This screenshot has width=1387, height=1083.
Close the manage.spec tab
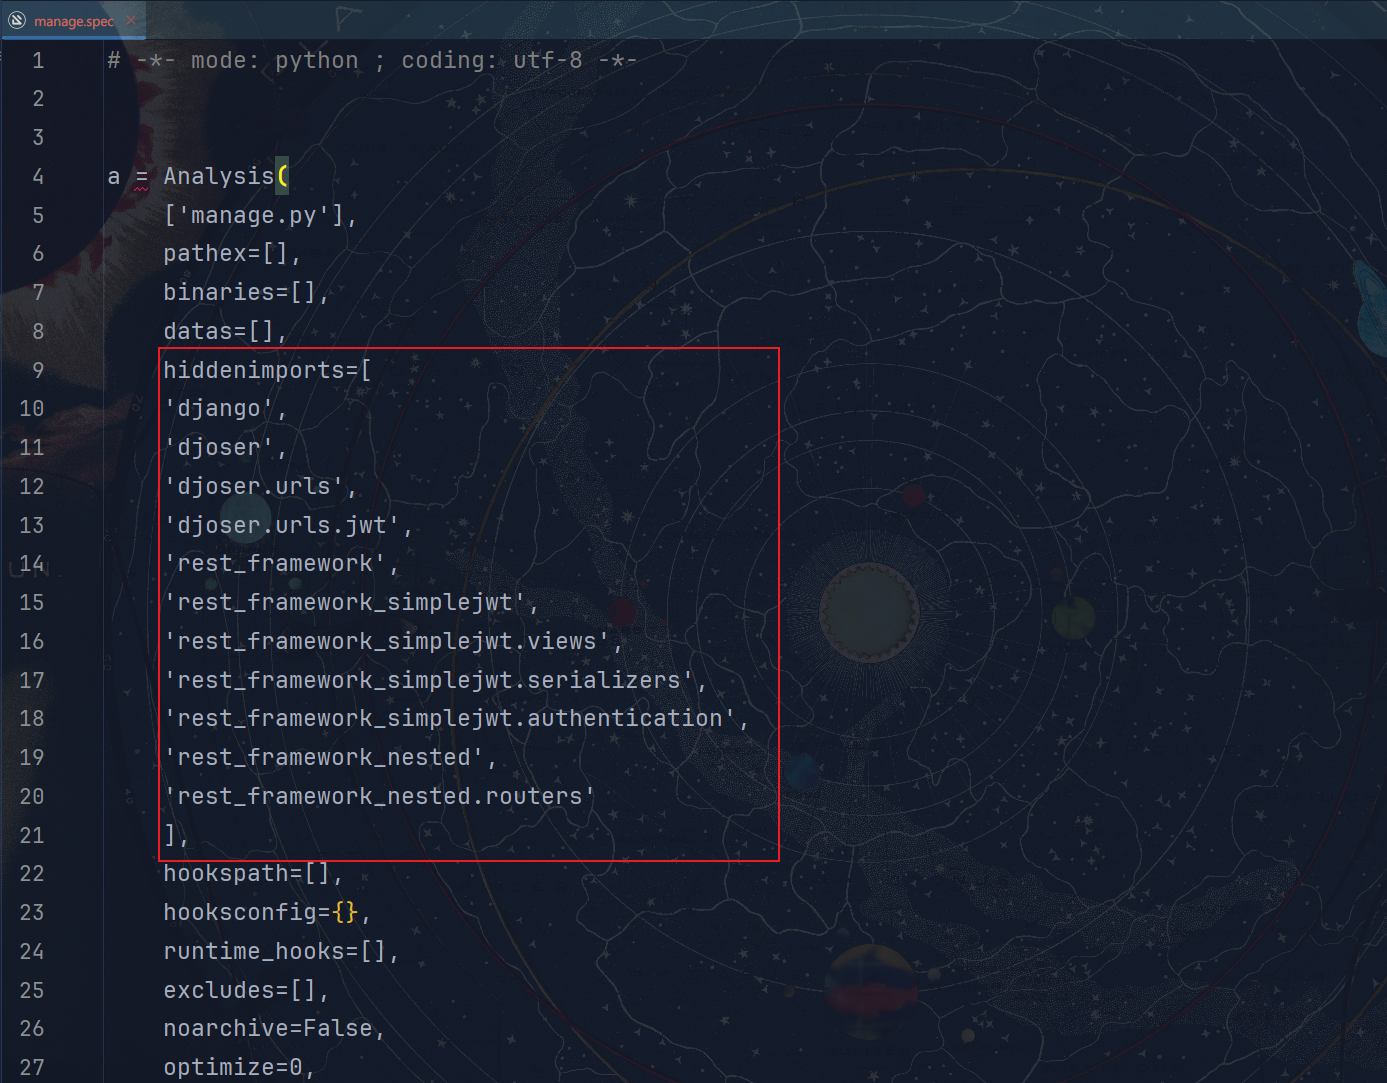(131, 20)
